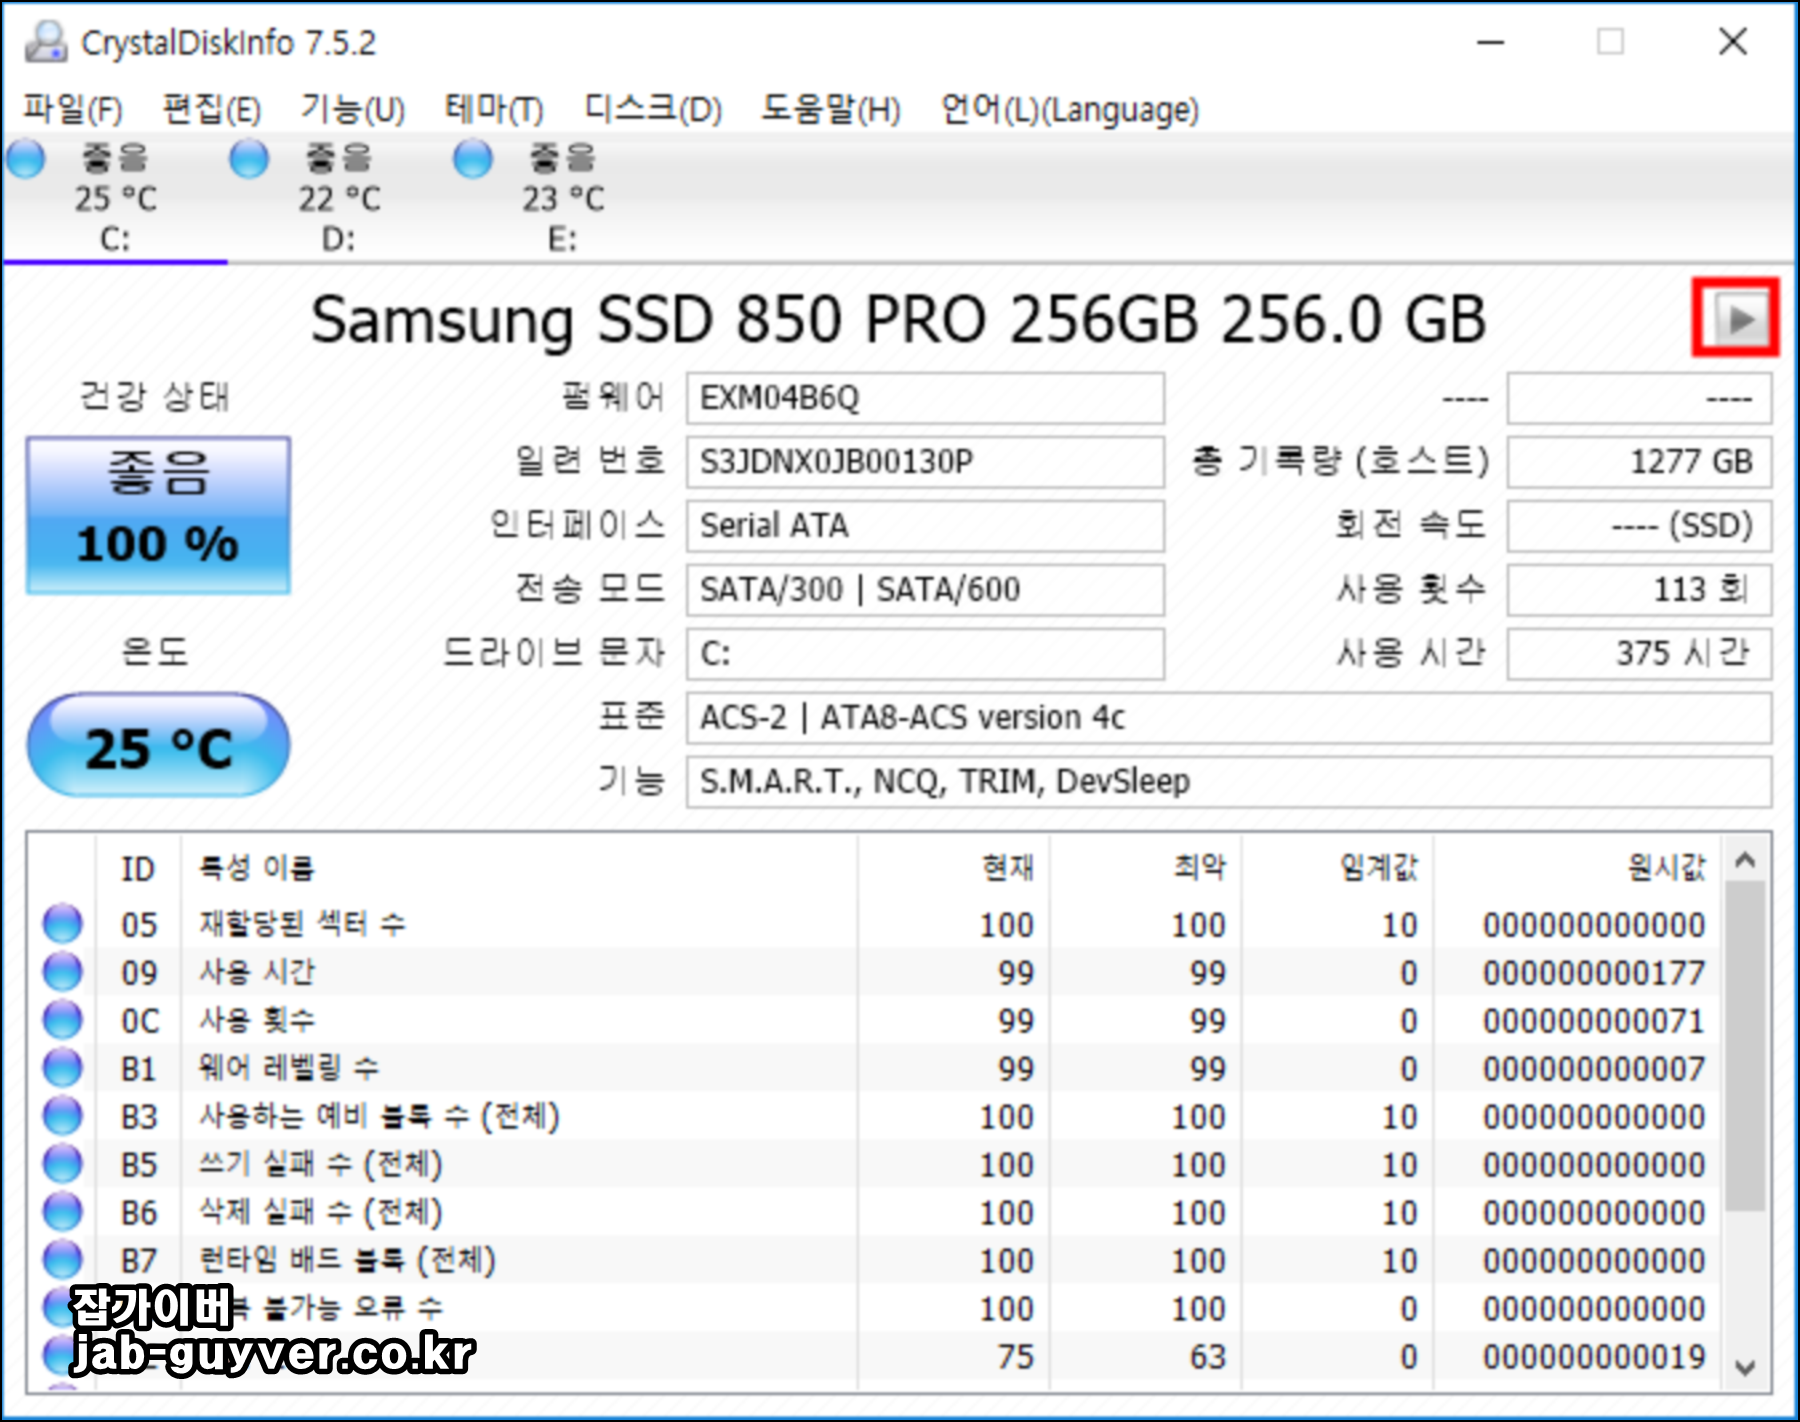Click the firmware field EXM04B6Q
1800x1422 pixels.
pos(925,398)
